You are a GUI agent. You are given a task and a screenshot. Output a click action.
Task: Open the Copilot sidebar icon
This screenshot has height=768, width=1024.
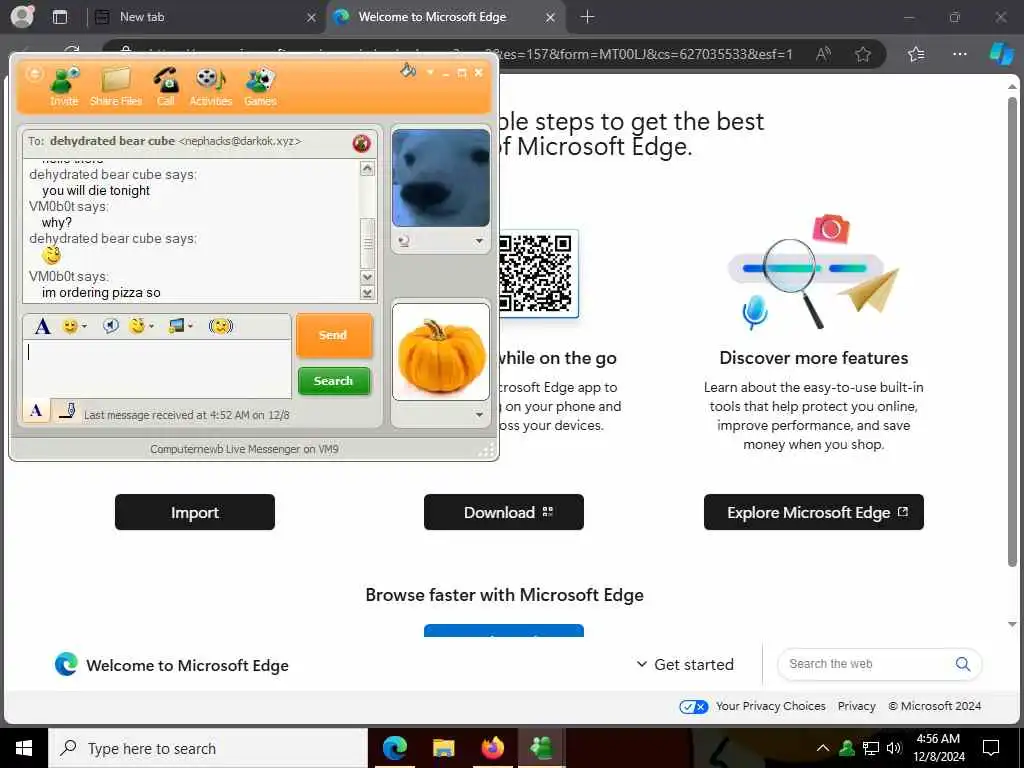click(1001, 54)
